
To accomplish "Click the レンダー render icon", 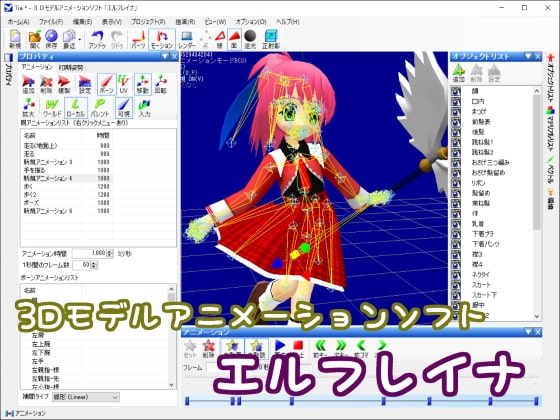I will (187, 39).
